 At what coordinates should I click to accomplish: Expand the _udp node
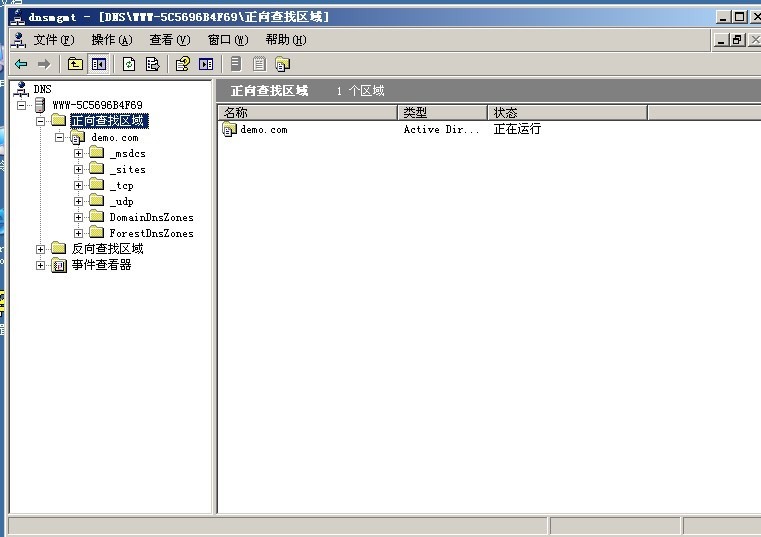pyautogui.click(x=78, y=201)
